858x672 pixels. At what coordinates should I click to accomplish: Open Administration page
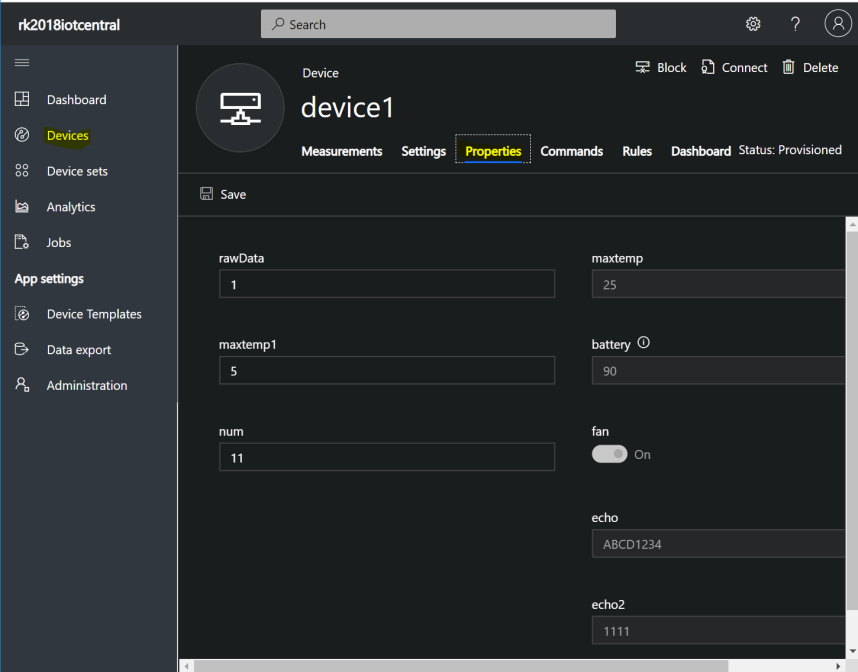coord(87,385)
